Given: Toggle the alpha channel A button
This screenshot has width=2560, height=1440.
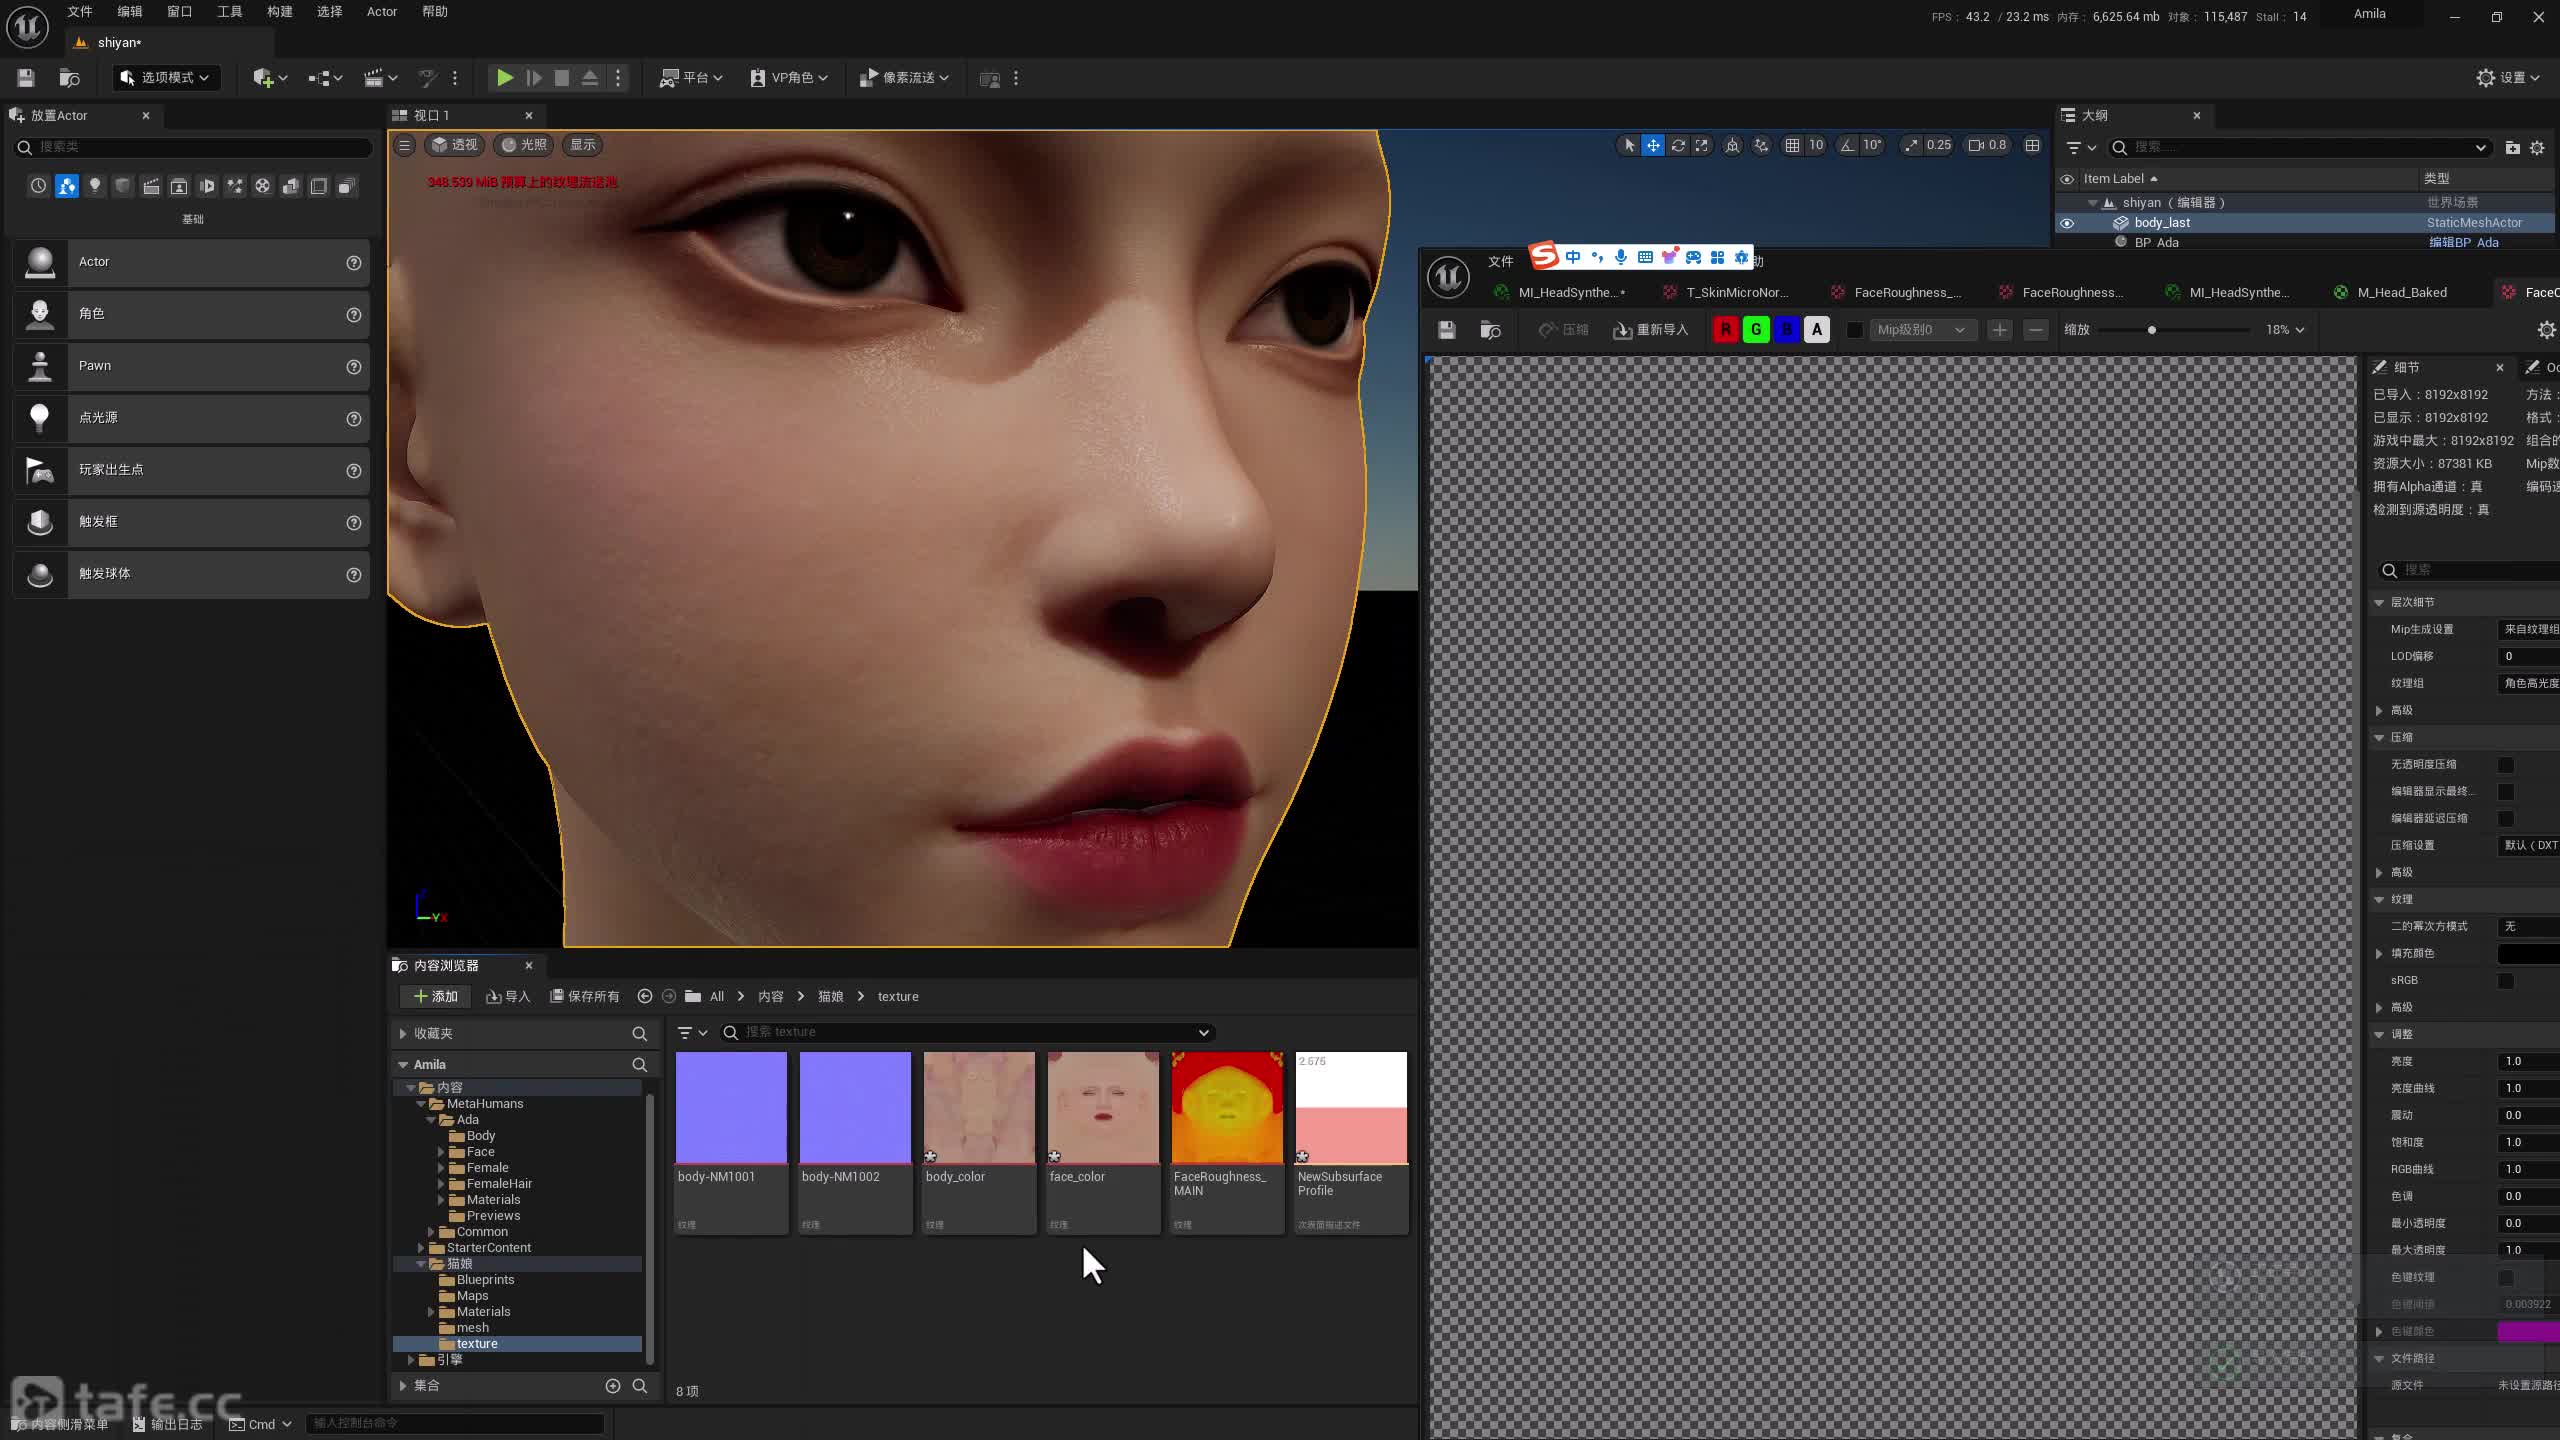Looking at the screenshot, I should tap(1817, 330).
